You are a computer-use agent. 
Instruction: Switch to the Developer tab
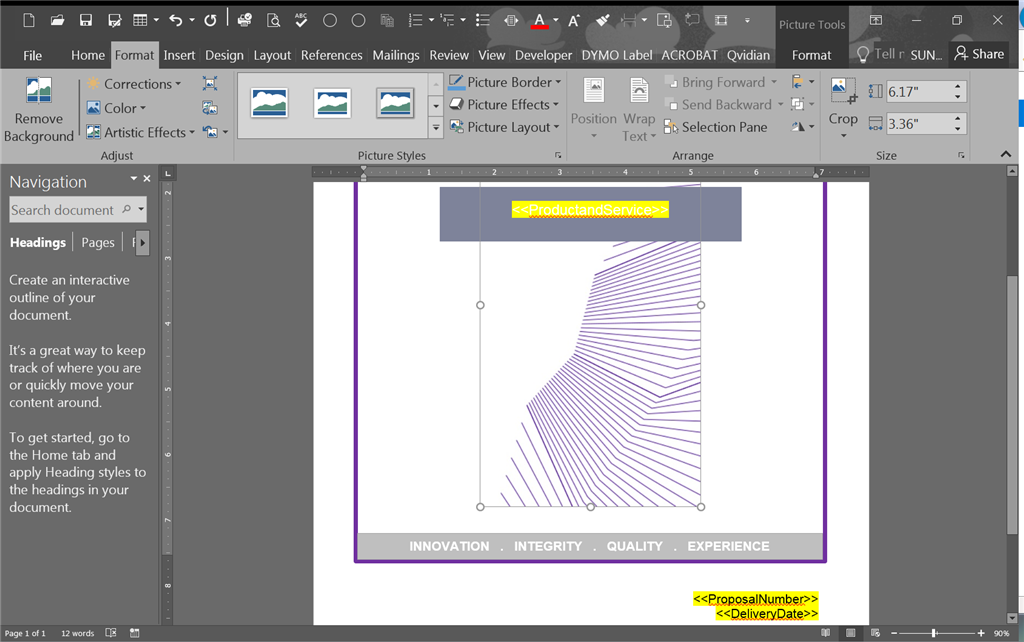point(543,56)
